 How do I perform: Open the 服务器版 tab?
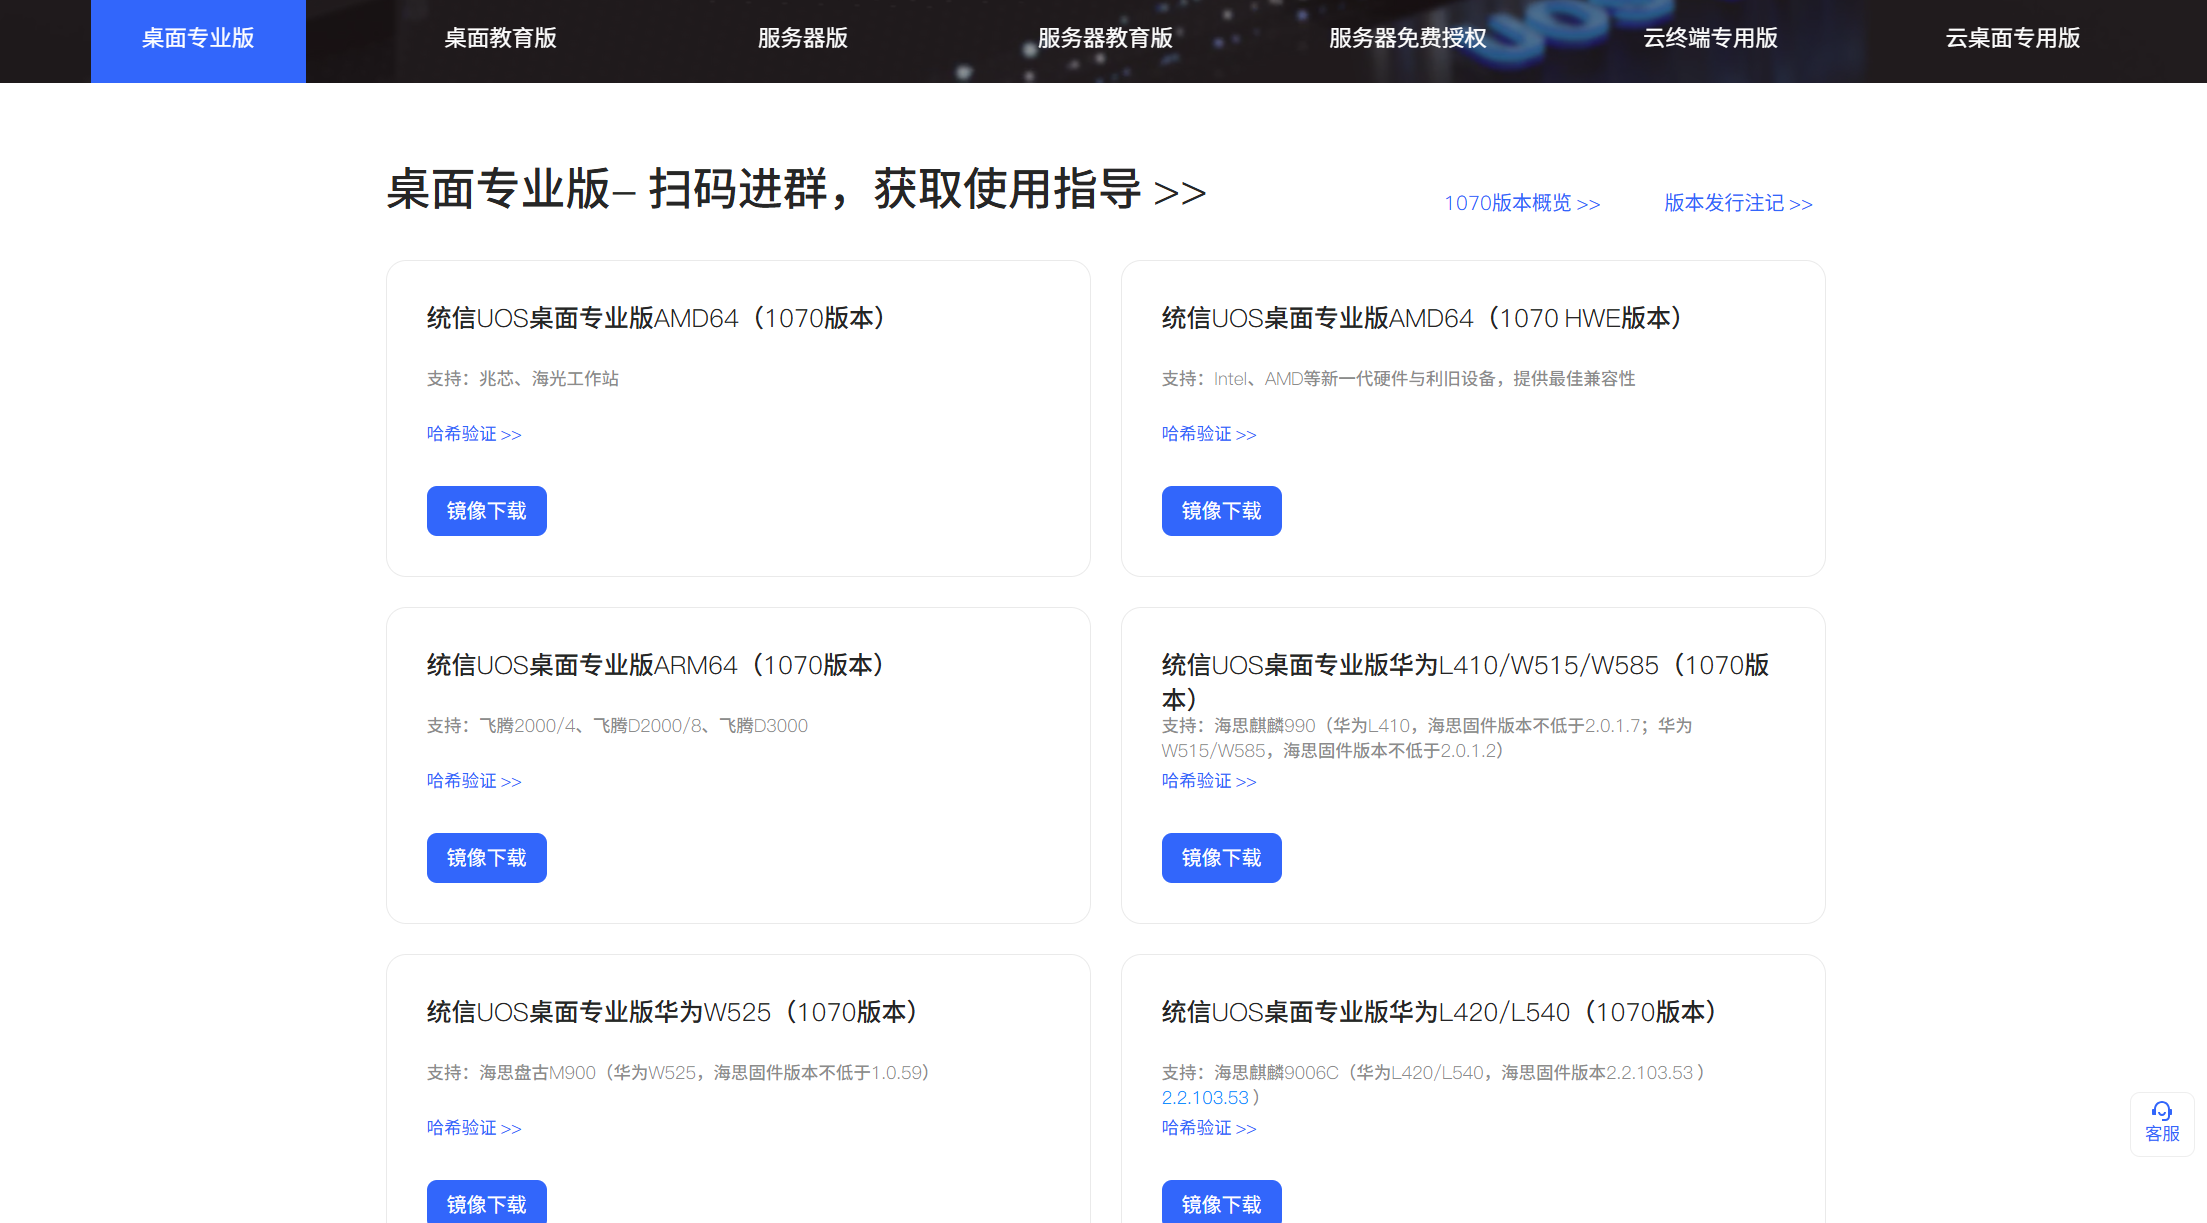(803, 39)
